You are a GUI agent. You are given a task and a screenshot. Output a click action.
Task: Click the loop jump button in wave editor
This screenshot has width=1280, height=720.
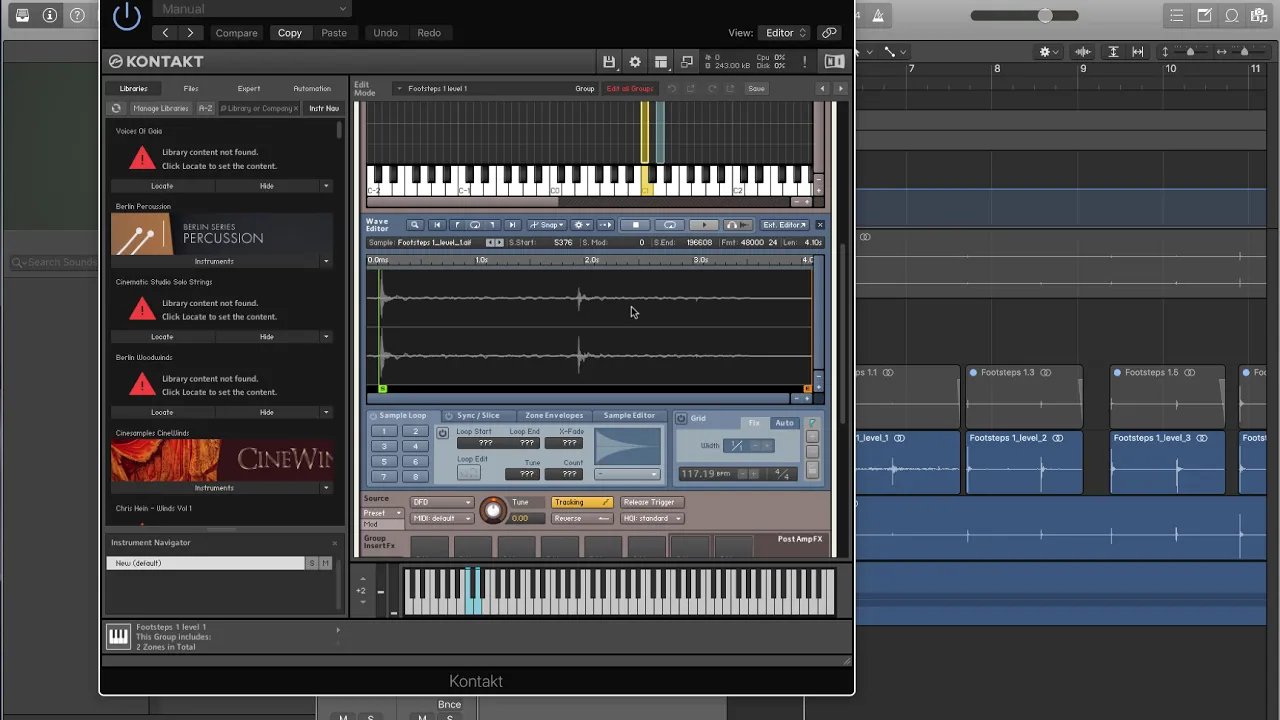point(475,225)
